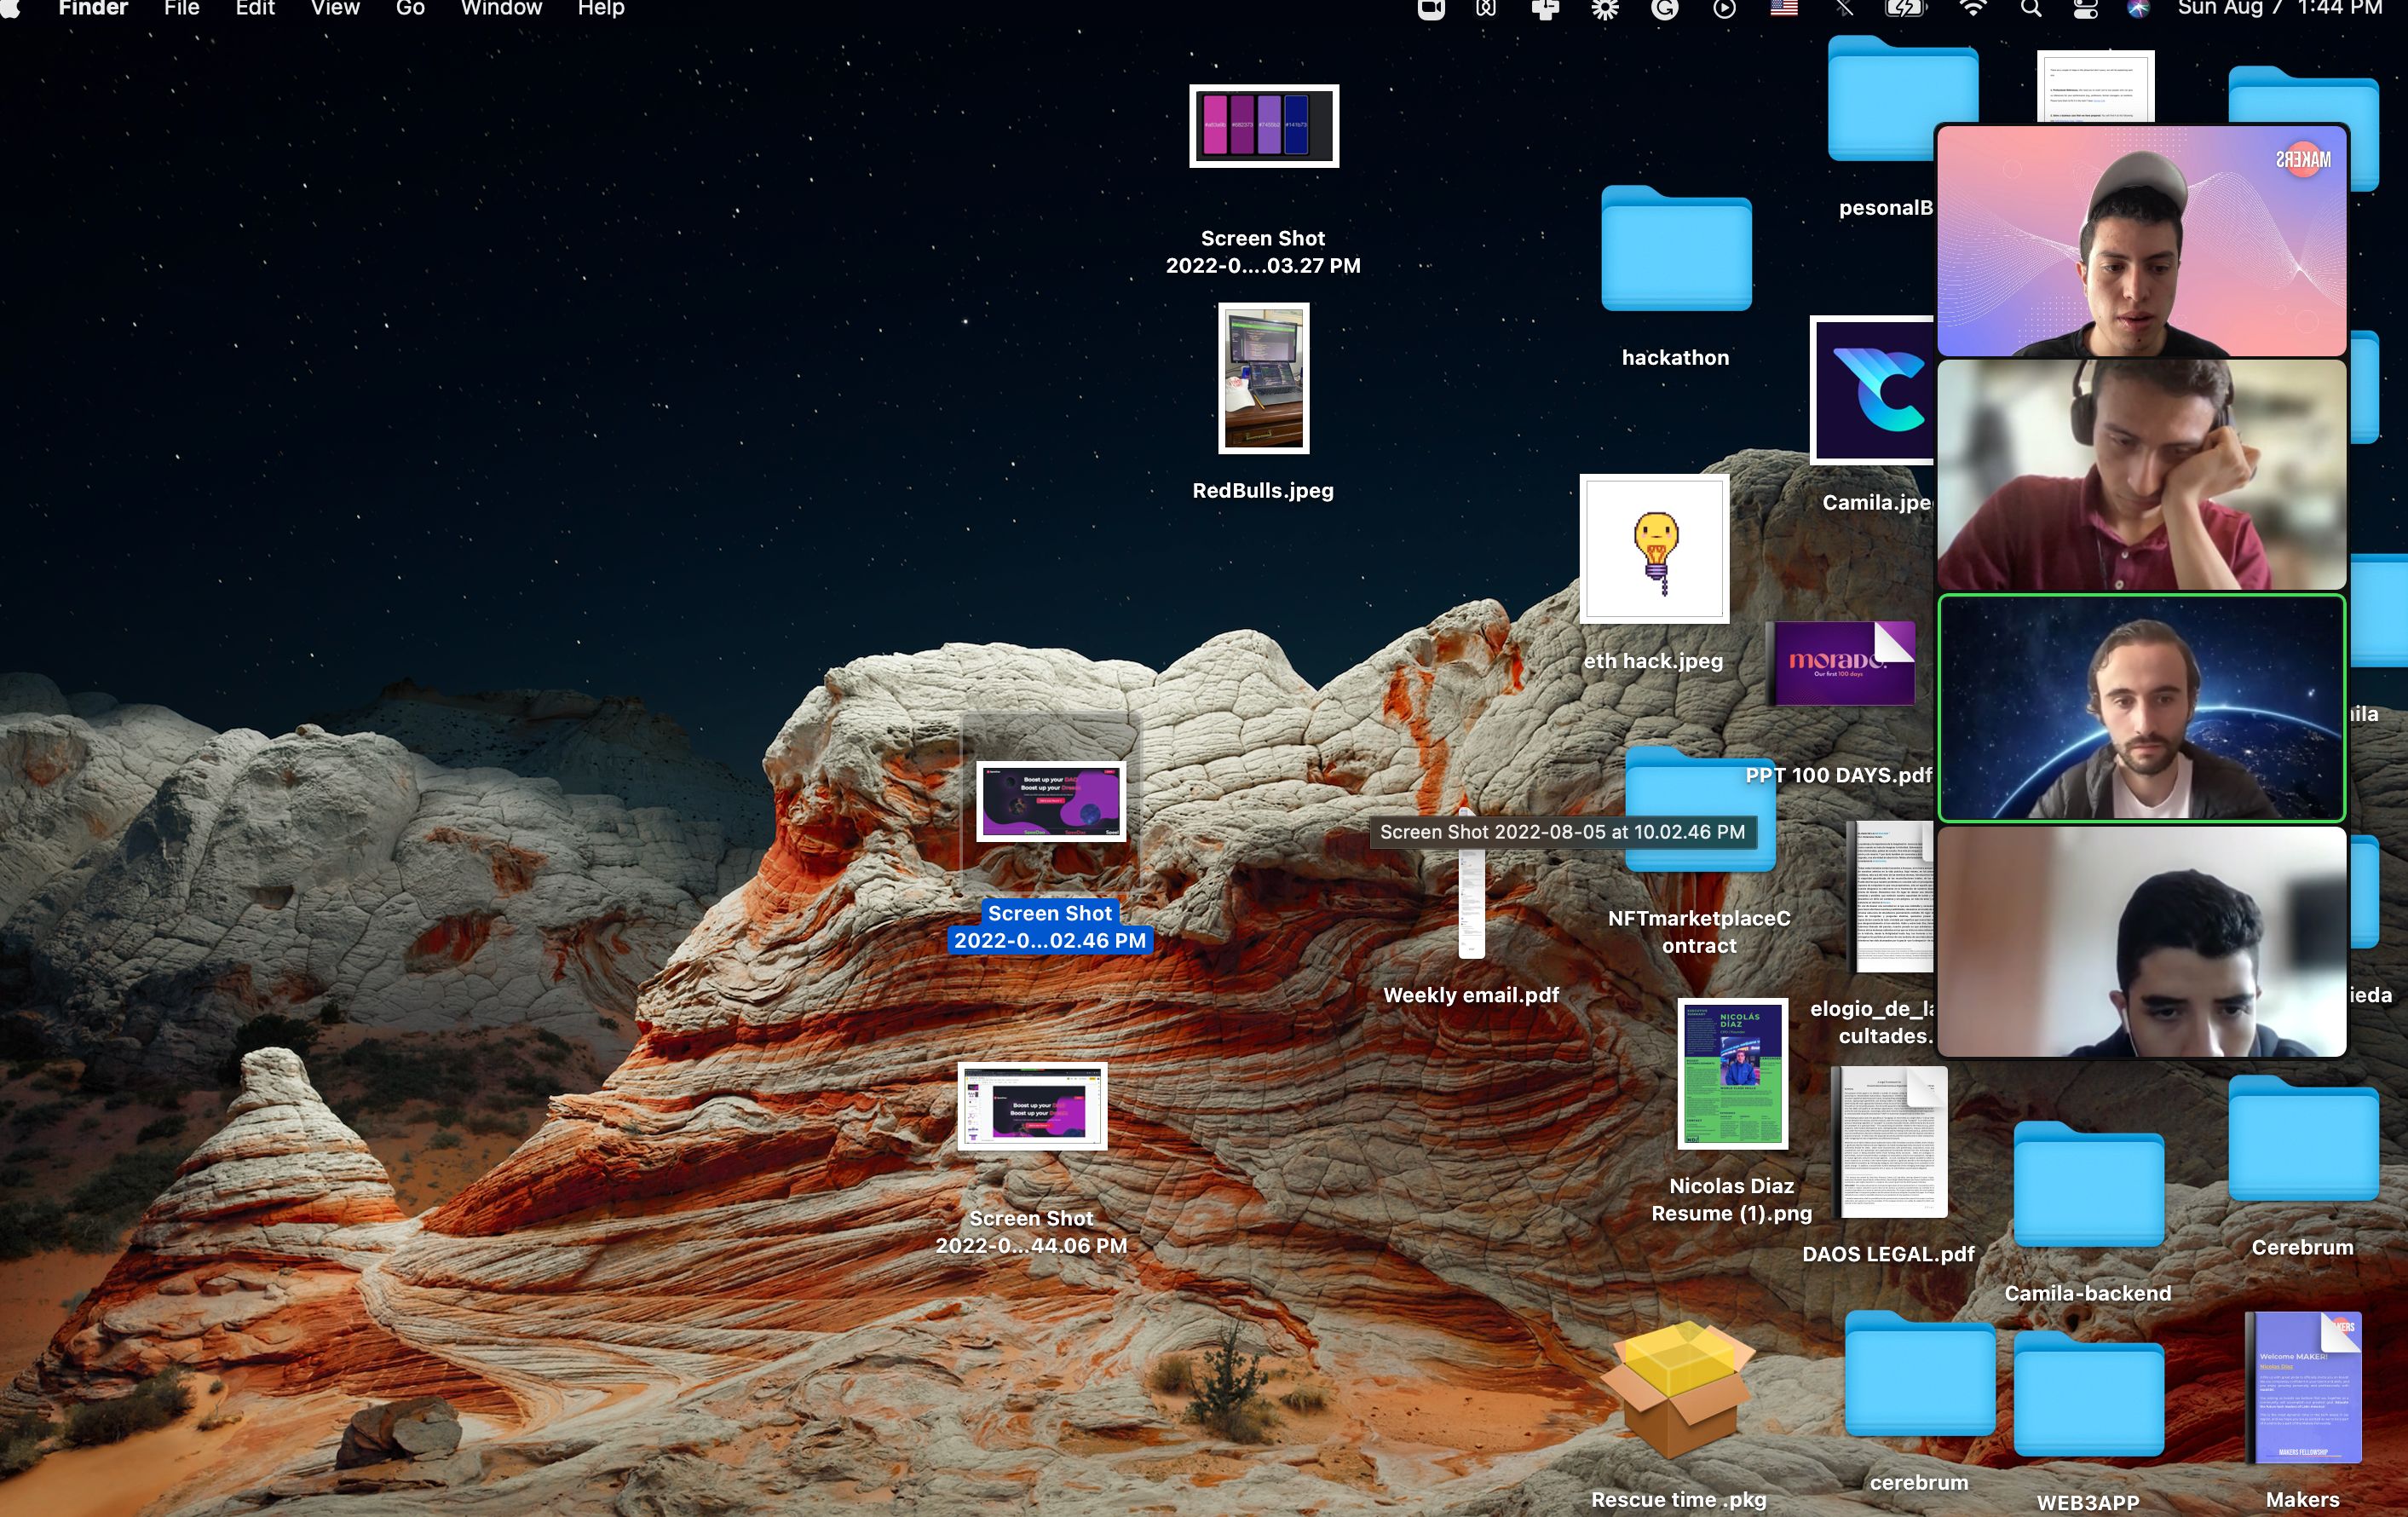Open the Edit menu

(255, 9)
